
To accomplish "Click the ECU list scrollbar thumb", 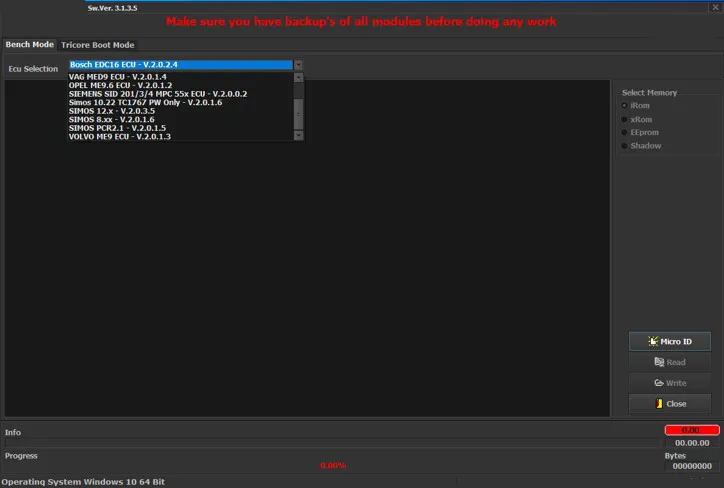I will [x=298, y=114].
